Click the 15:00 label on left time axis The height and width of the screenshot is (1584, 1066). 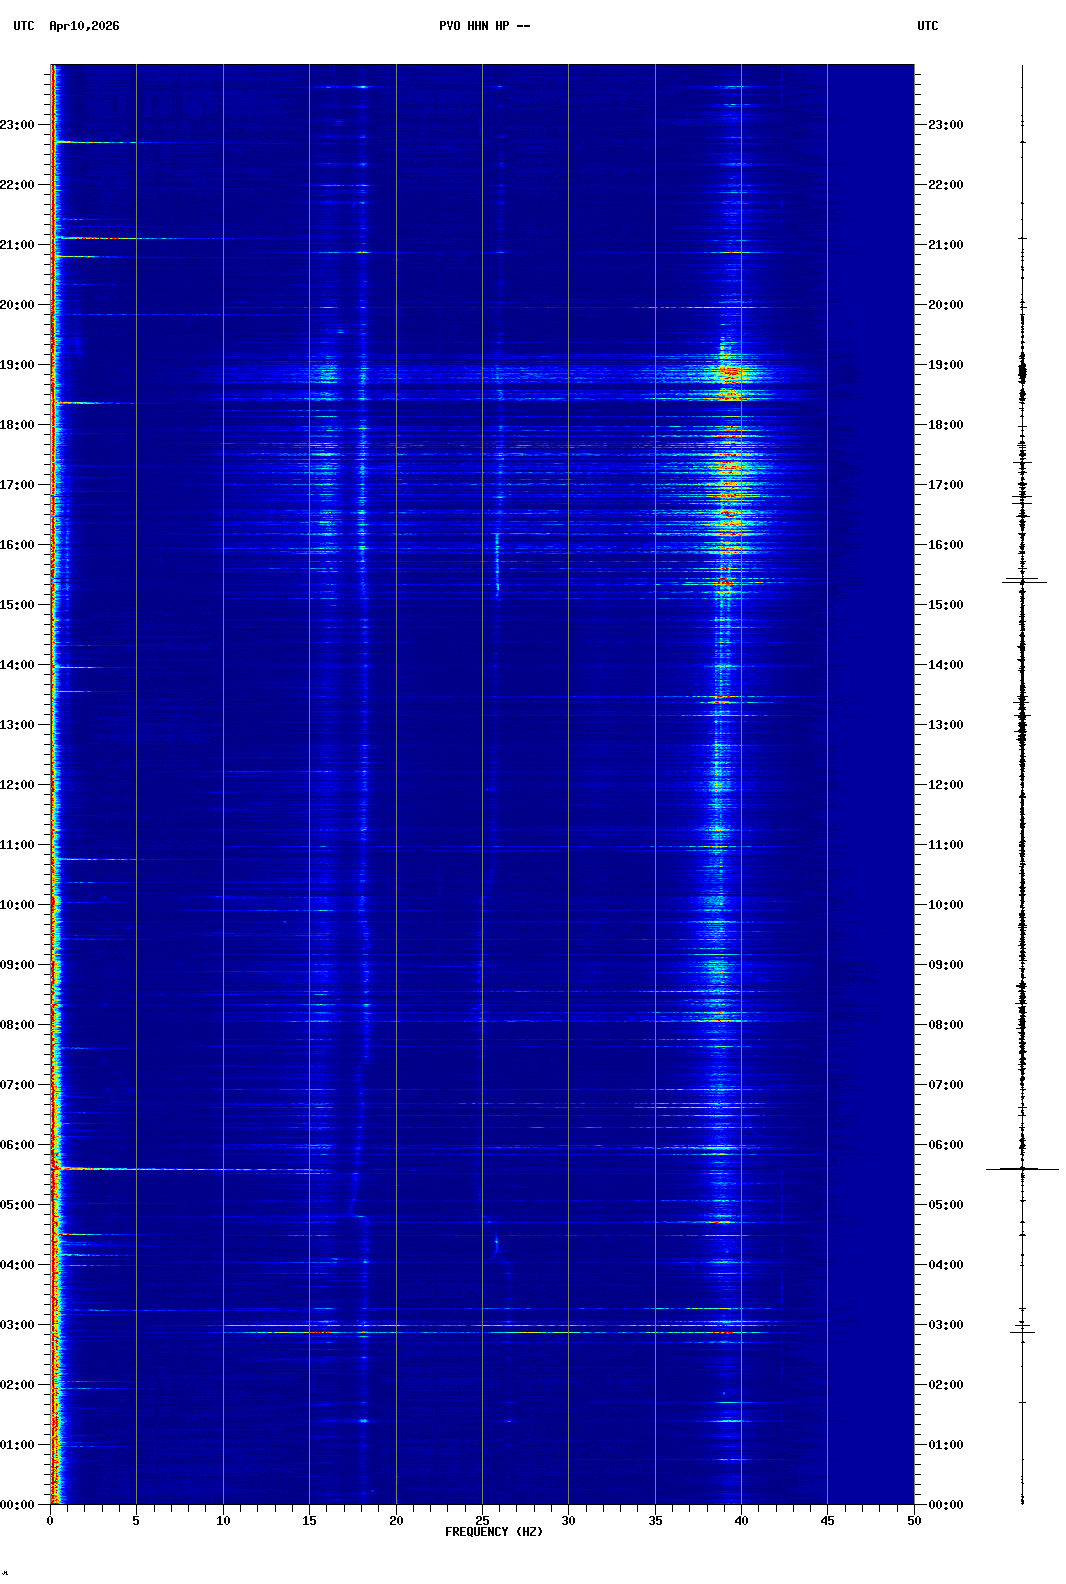(x=18, y=605)
